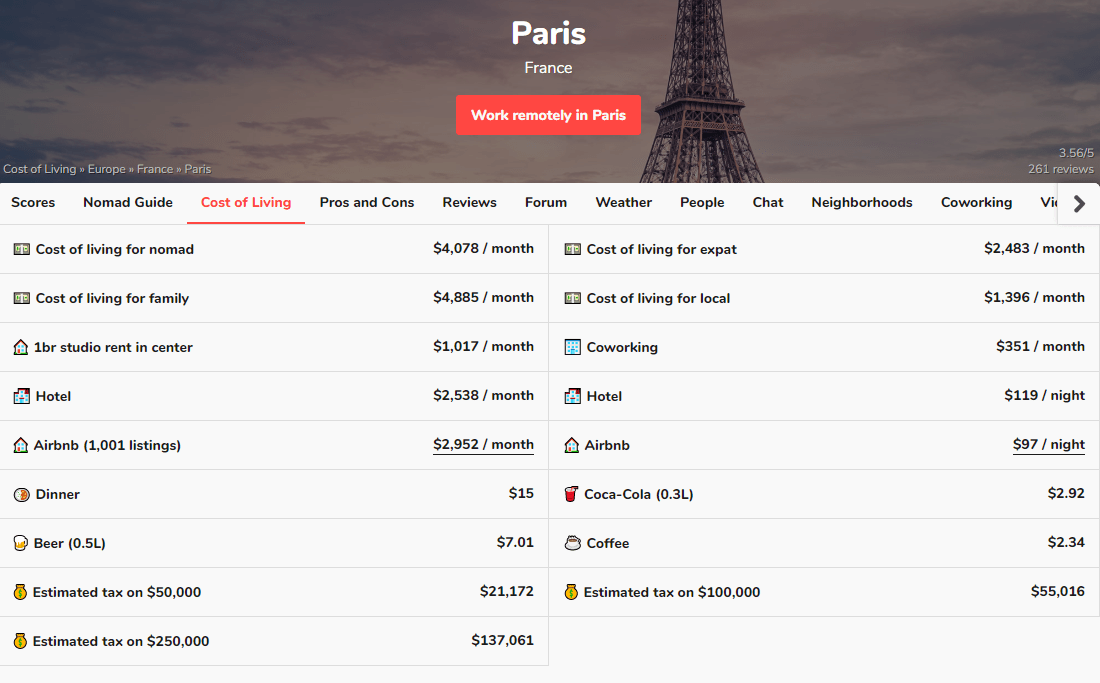Click the $4,078 / month nomad cost value
1100x683 pixels.
483,248
